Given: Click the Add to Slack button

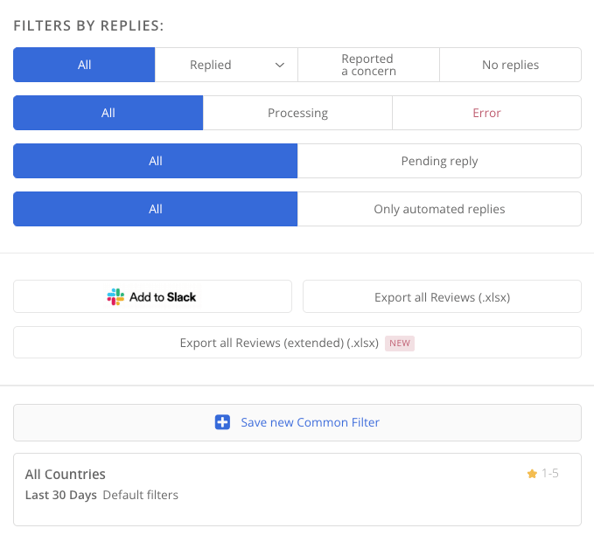Looking at the screenshot, I should click(x=153, y=297).
